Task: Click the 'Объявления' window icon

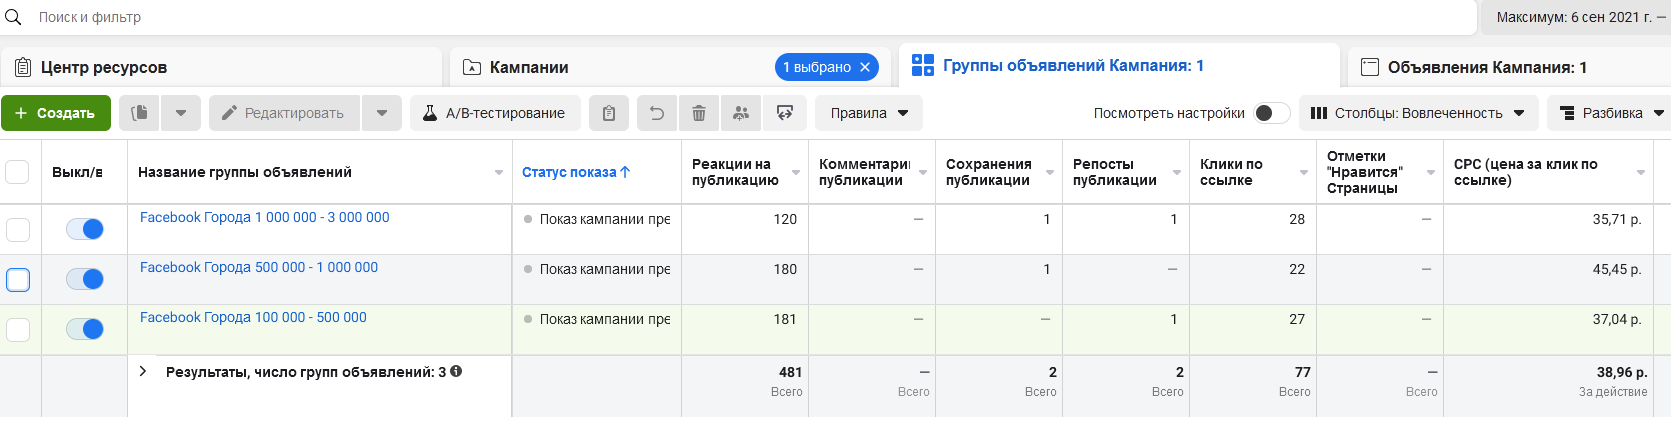Action: 1370,67
